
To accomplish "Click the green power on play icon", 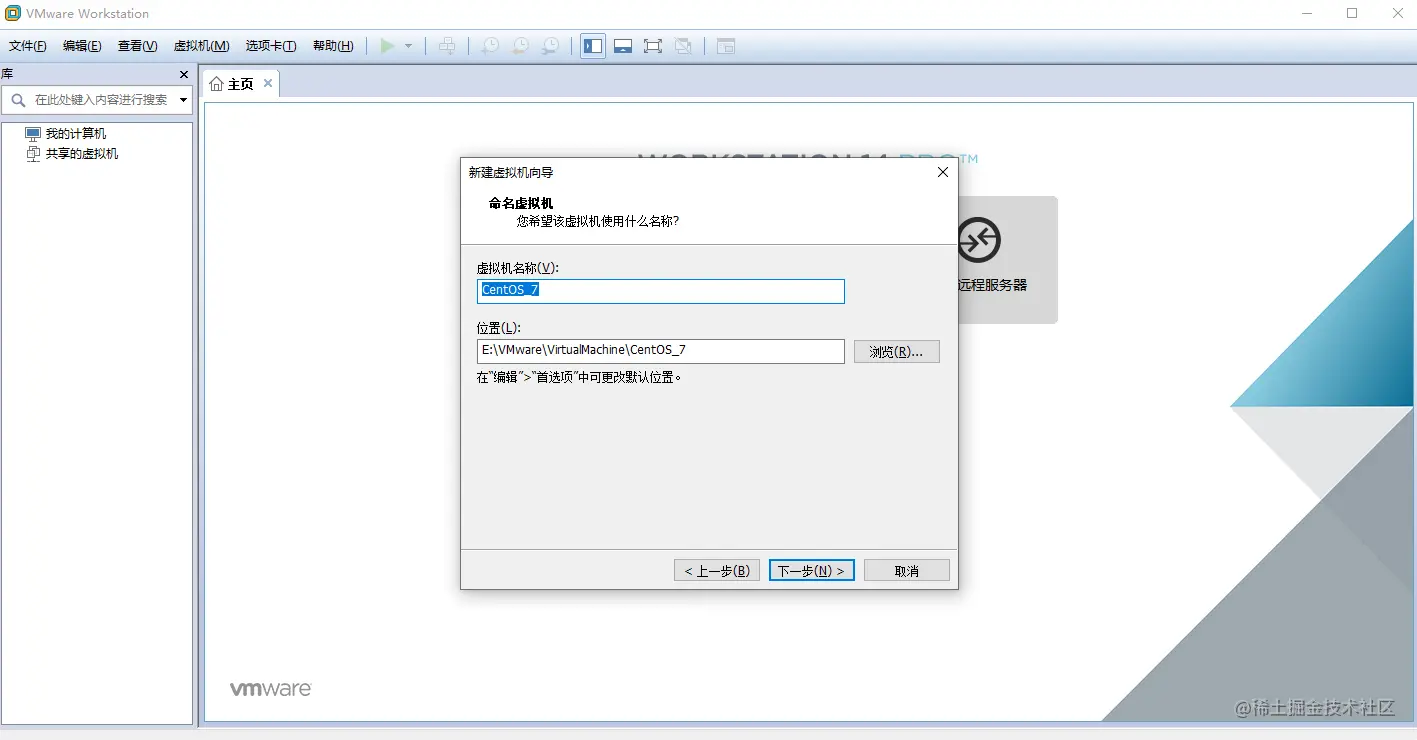I will pyautogui.click(x=387, y=46).
